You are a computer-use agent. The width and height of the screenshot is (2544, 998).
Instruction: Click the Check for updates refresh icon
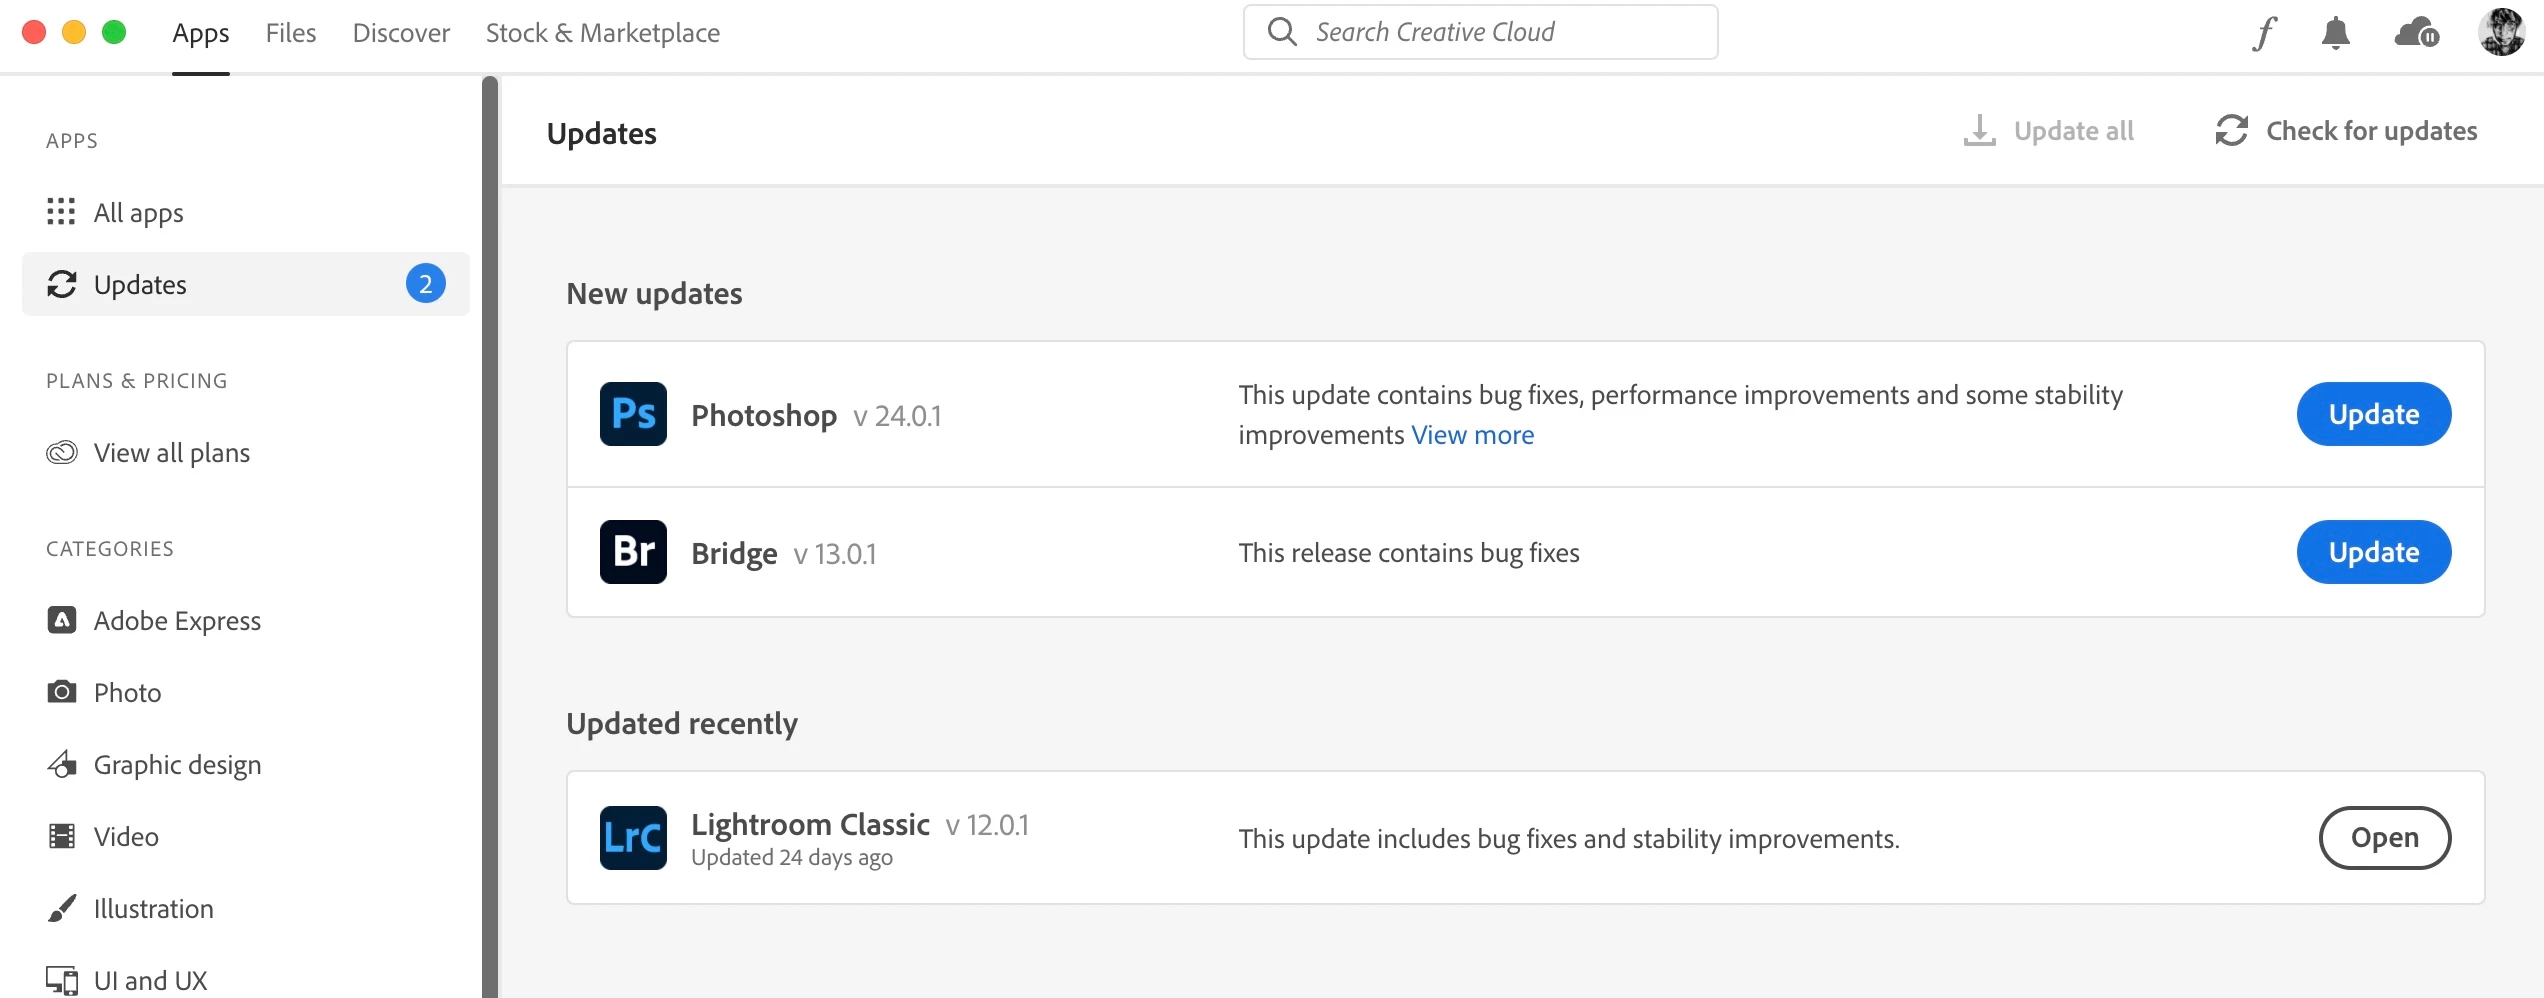2231,131
